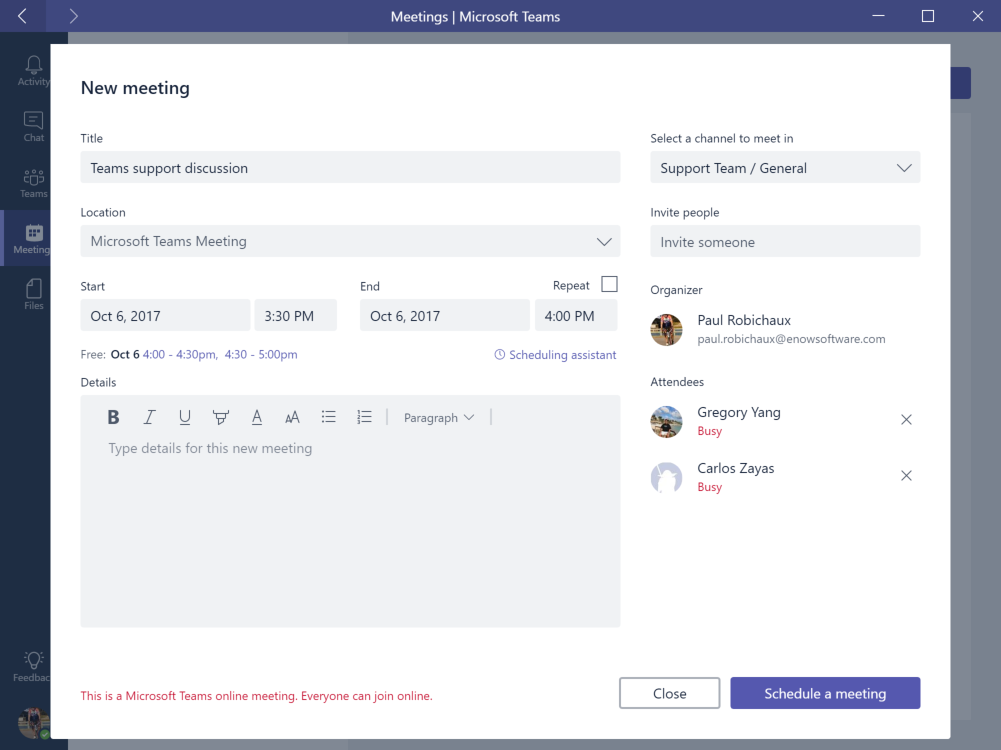Apply bold formatting in Details toolbar
Screen dimensions: 1001x750
pyautogui.click(x=113, y=417)
